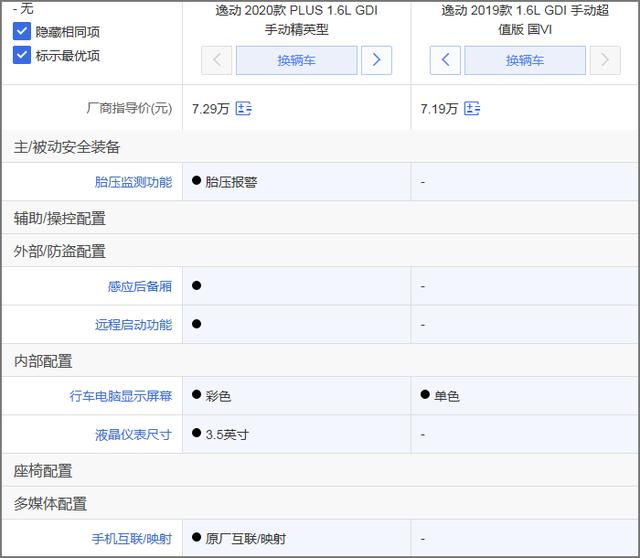Click the 7.29万 price text
Screen dimensions: 640x558
tap(211, 109)
